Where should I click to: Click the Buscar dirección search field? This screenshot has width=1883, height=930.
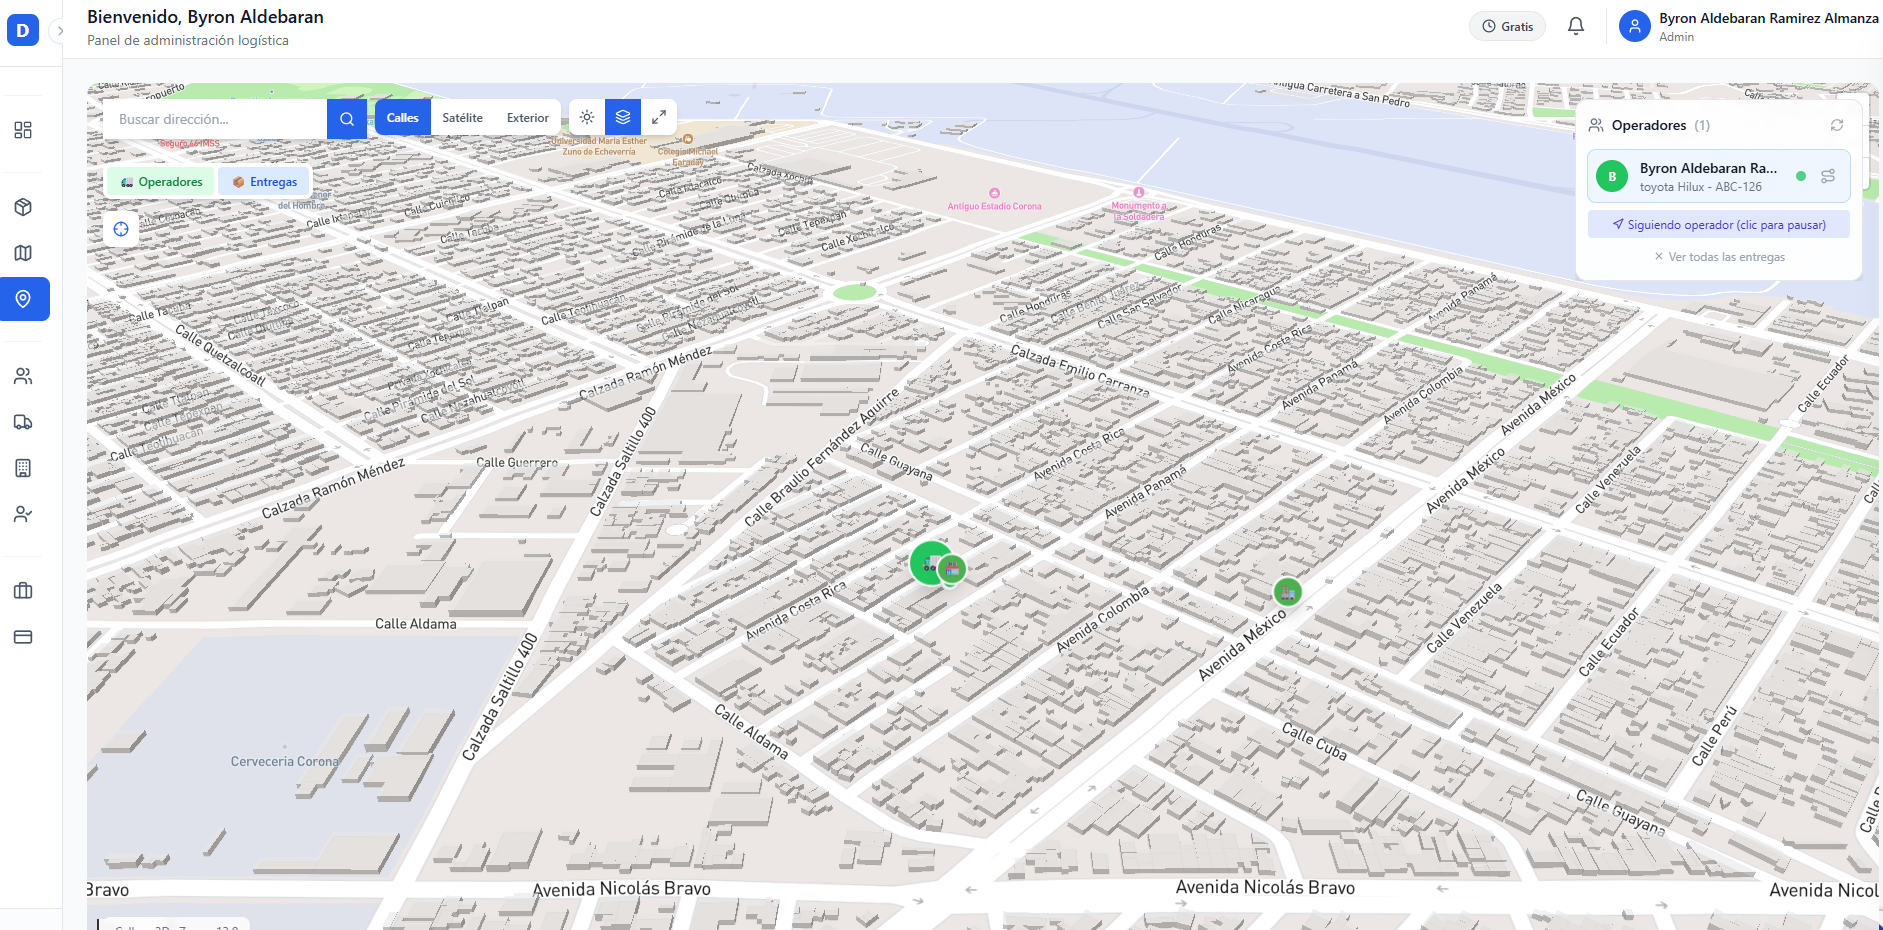coord(215,119)
